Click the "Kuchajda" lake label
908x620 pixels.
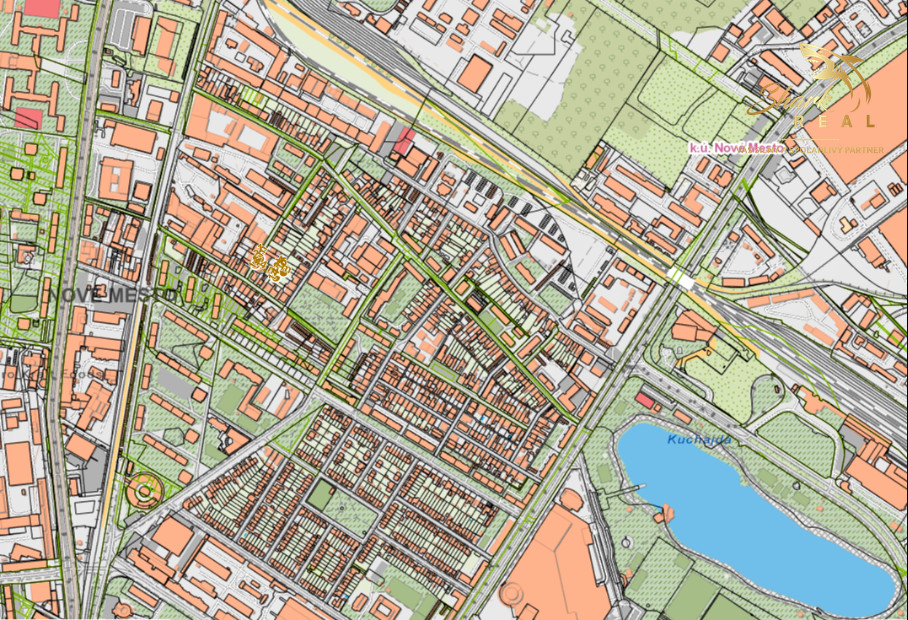coord(699,440)
